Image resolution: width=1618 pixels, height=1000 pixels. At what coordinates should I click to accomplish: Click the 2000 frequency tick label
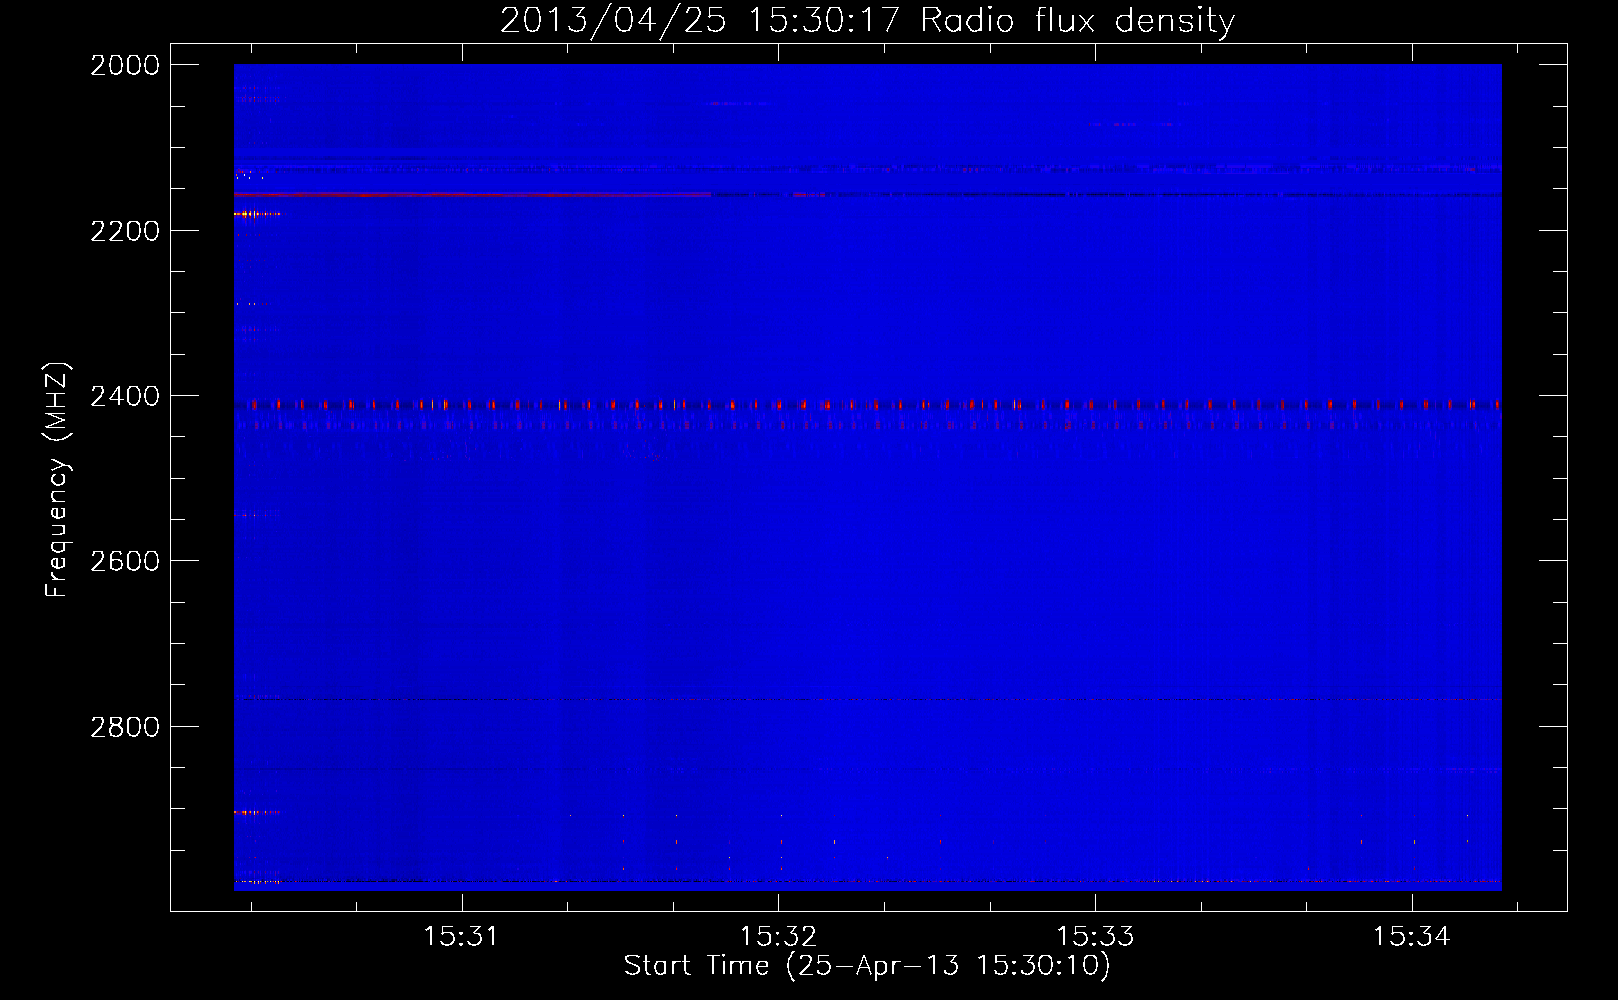[x=125, y=65]
